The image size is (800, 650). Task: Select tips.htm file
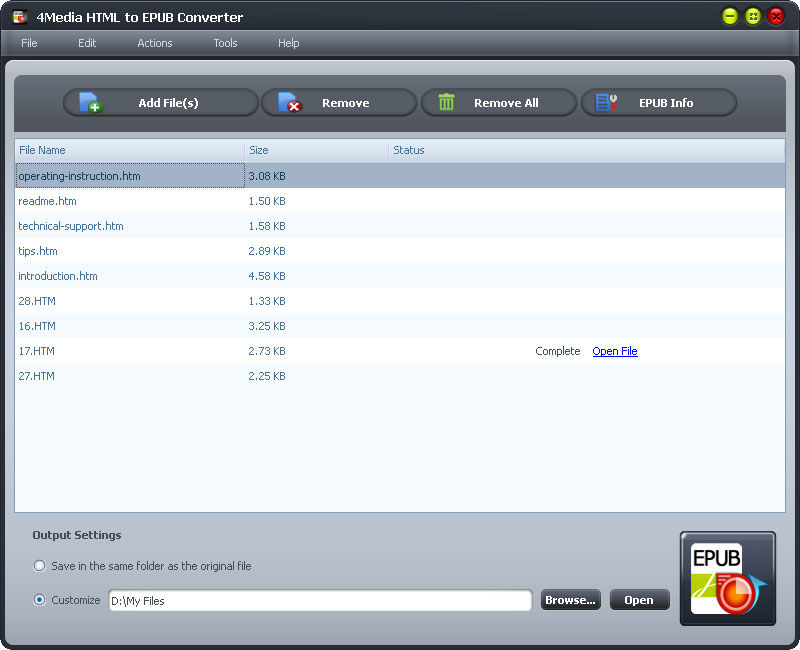[x=38, y=251]
